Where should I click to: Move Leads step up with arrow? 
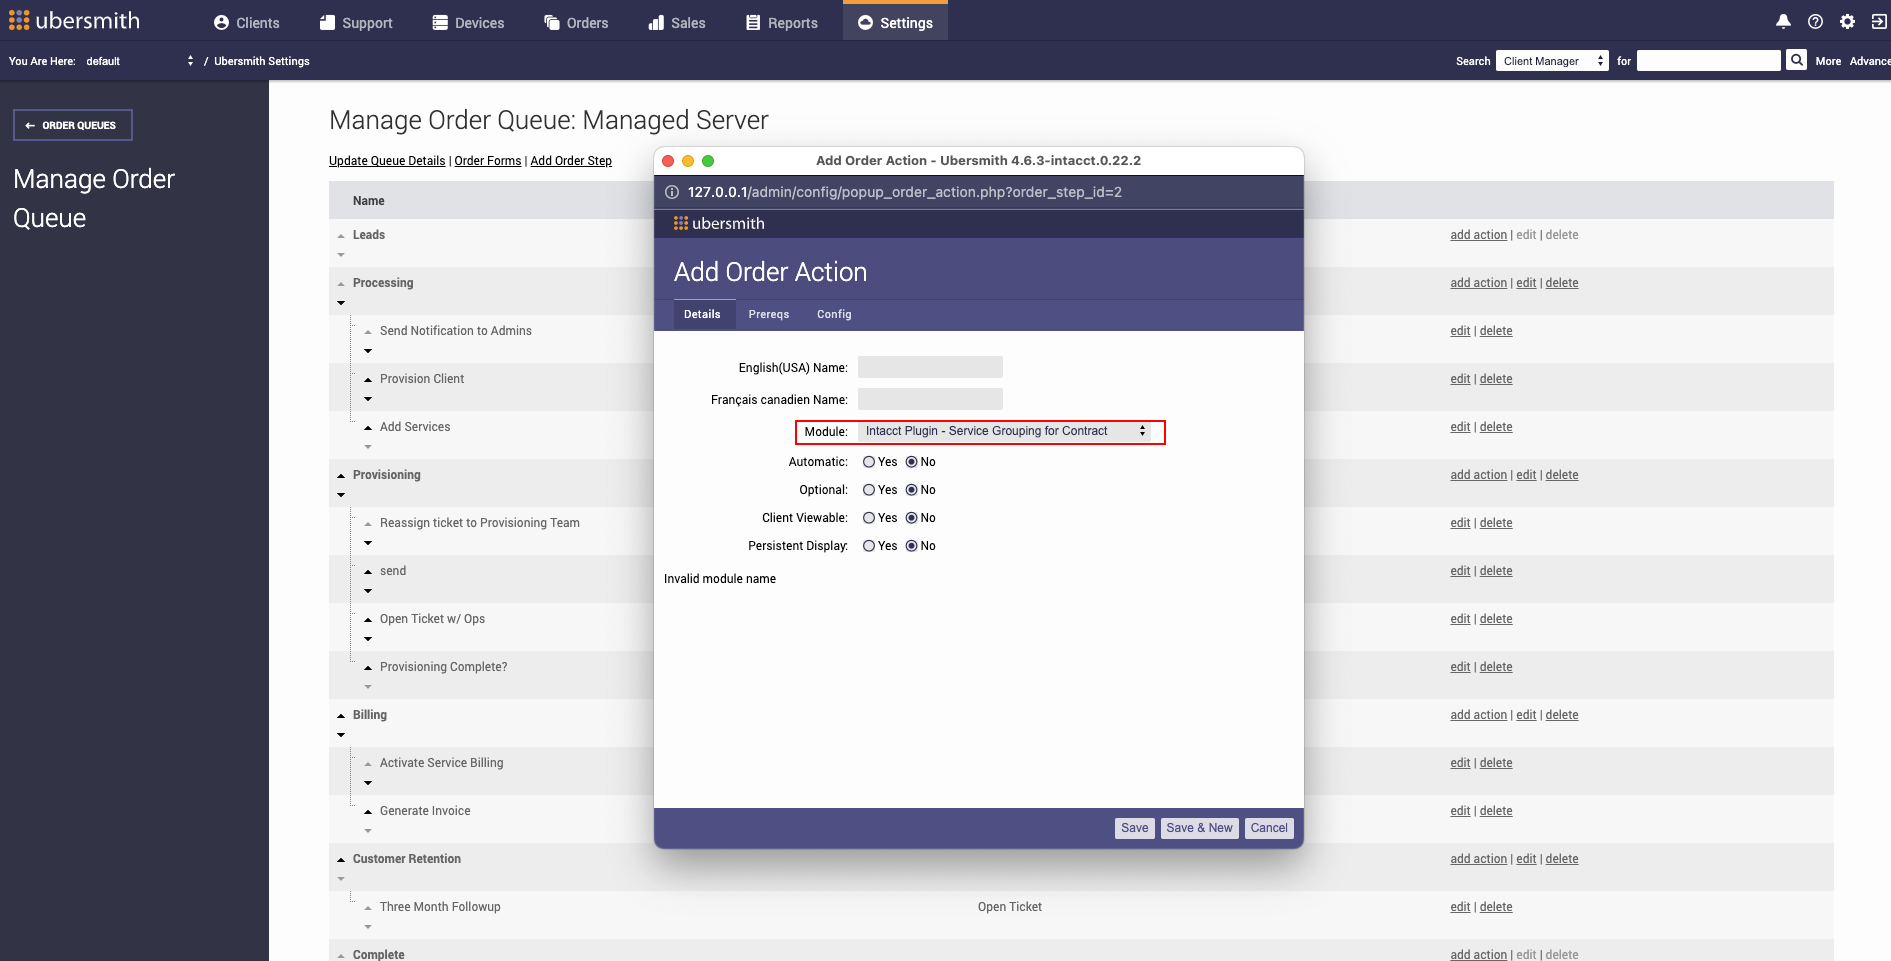[x=341, y=236]
